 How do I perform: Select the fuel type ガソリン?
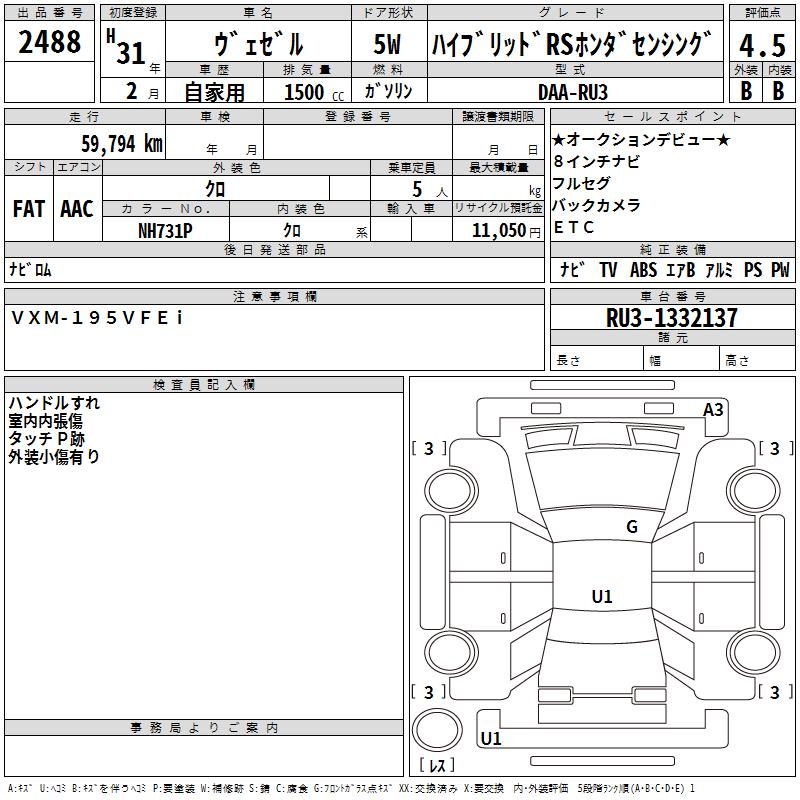(x=388, y=91)
